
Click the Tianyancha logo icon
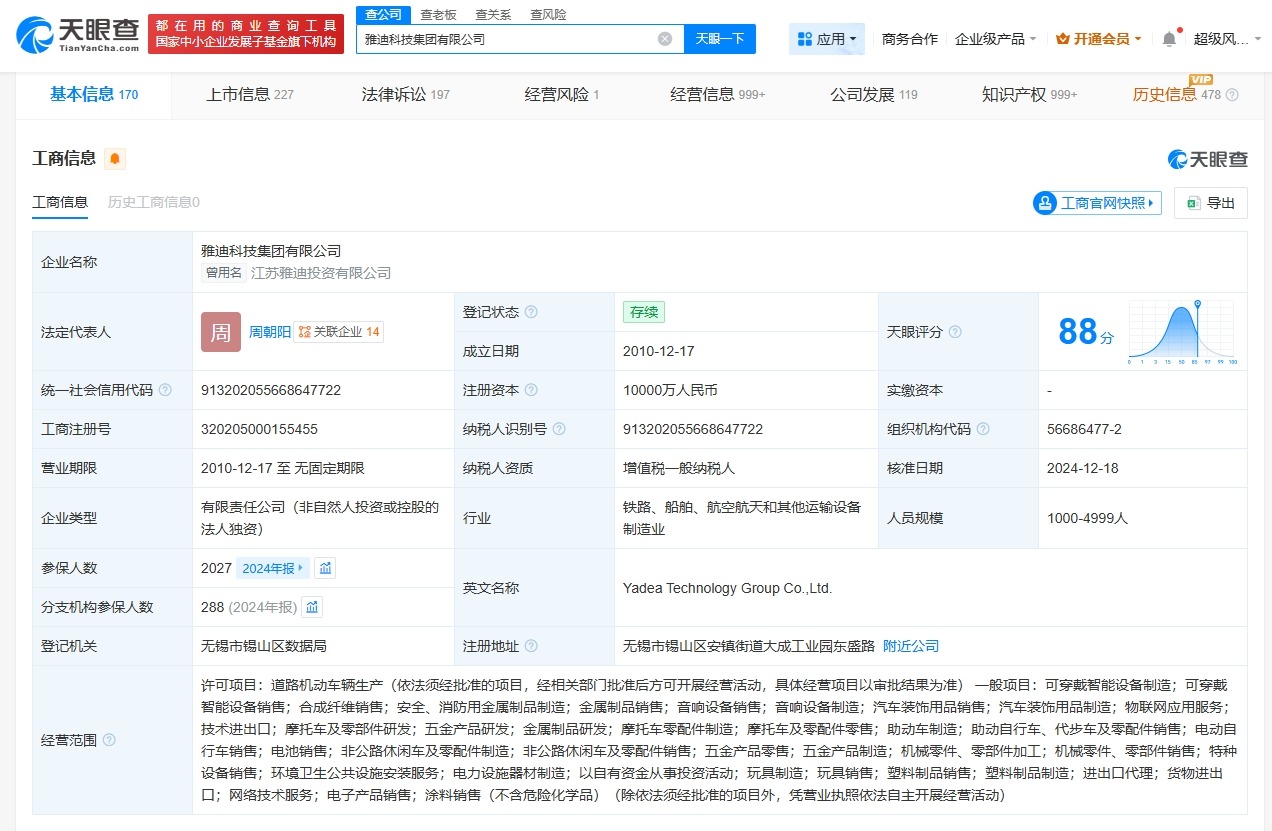pyautogui.click(x=35, y=32)
